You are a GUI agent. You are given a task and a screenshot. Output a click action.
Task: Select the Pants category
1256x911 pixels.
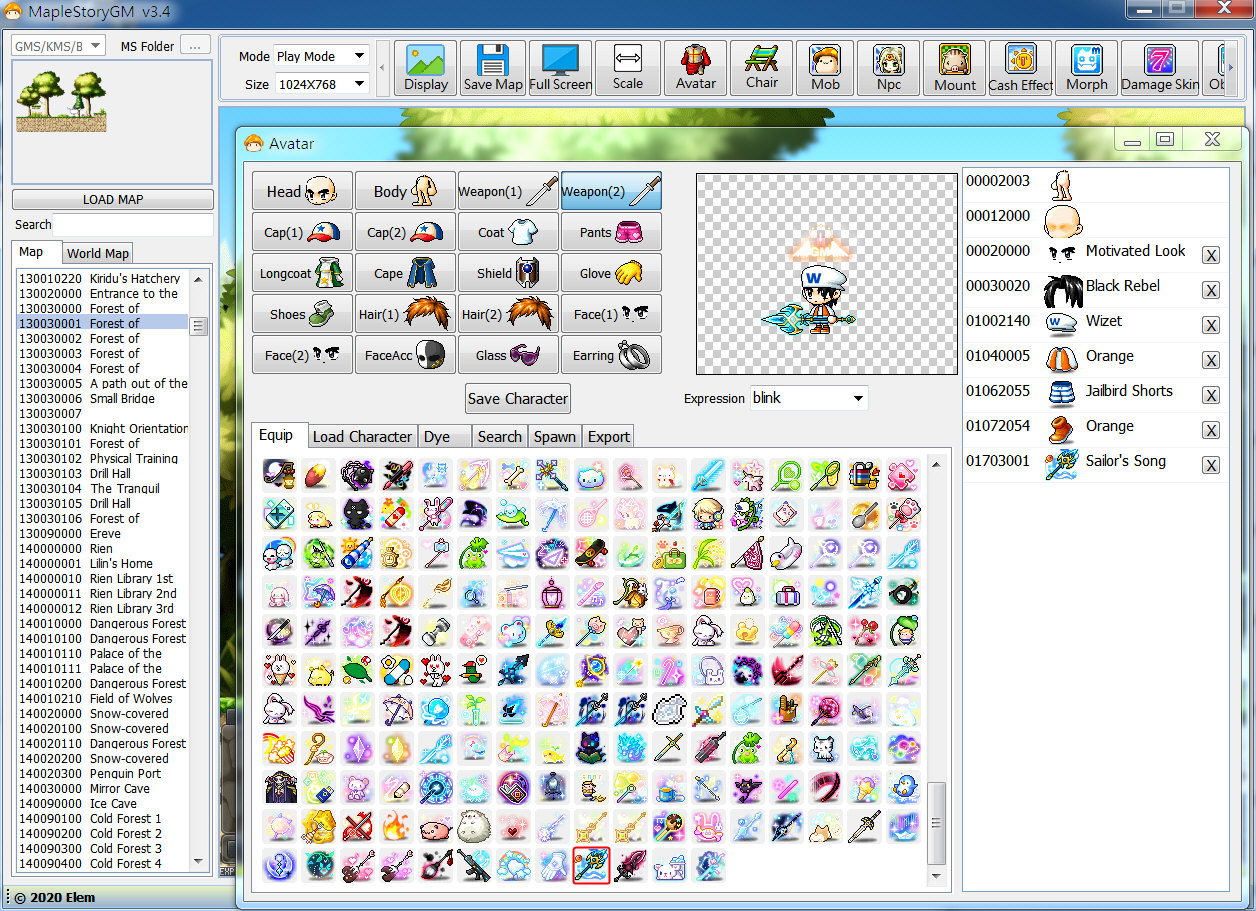[611, 232]
